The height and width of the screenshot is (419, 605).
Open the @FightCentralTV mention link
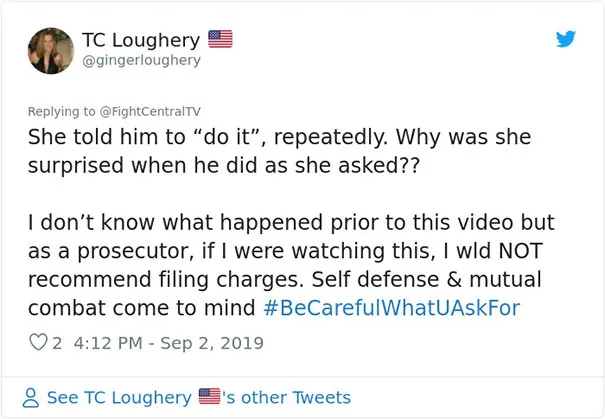point(150,112)
